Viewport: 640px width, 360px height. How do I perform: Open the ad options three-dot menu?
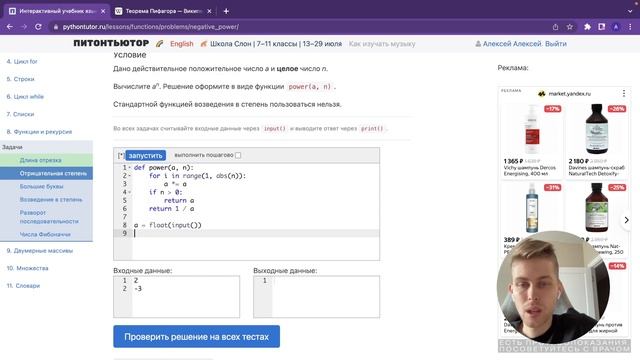pos(624,93)
